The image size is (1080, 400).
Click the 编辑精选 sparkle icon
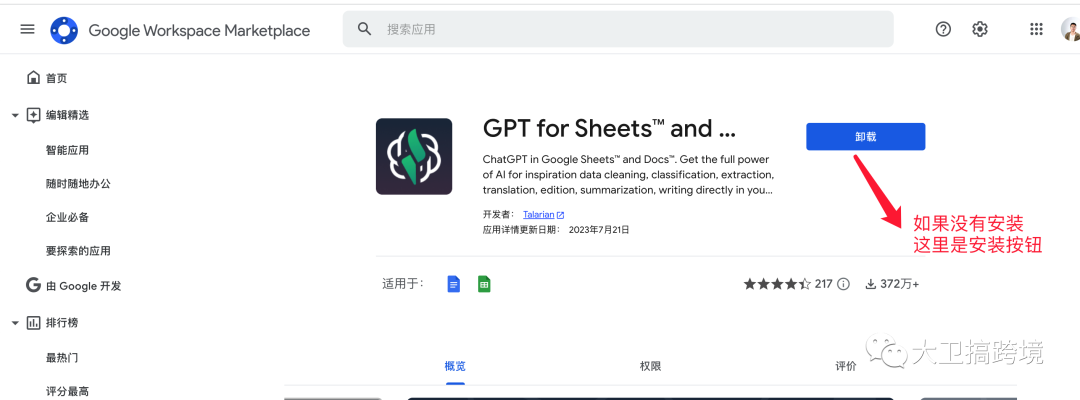point(33,115)
